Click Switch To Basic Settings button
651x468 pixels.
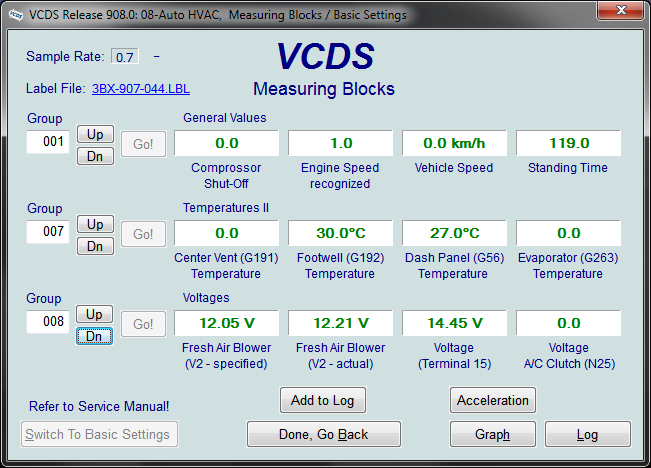click(x=99, y=434)
